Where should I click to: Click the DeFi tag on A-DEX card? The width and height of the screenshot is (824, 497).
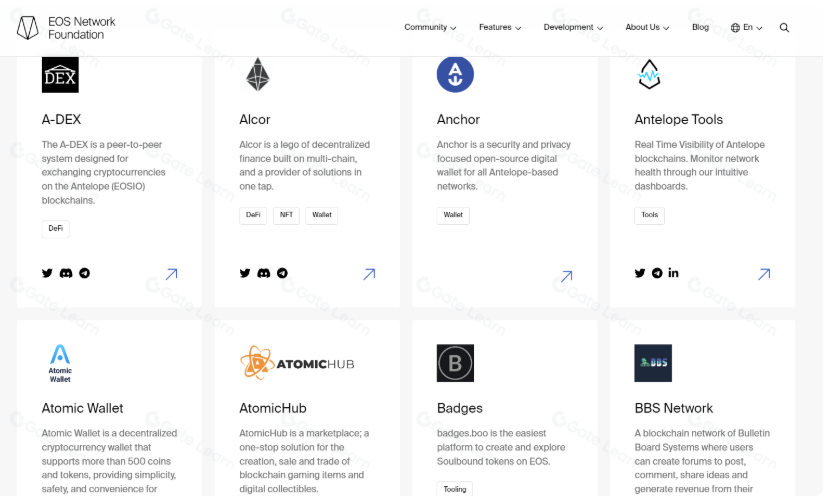56,229
